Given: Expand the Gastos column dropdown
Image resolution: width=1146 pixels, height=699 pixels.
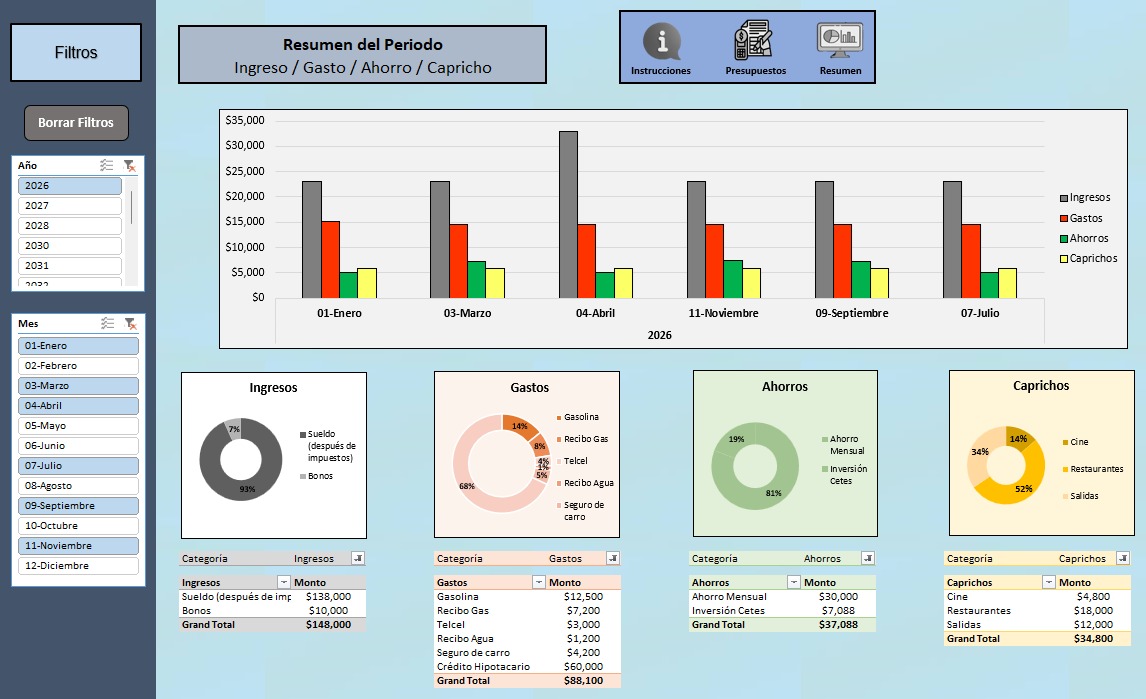Looking at the screenshot, I should click(539, 582).
